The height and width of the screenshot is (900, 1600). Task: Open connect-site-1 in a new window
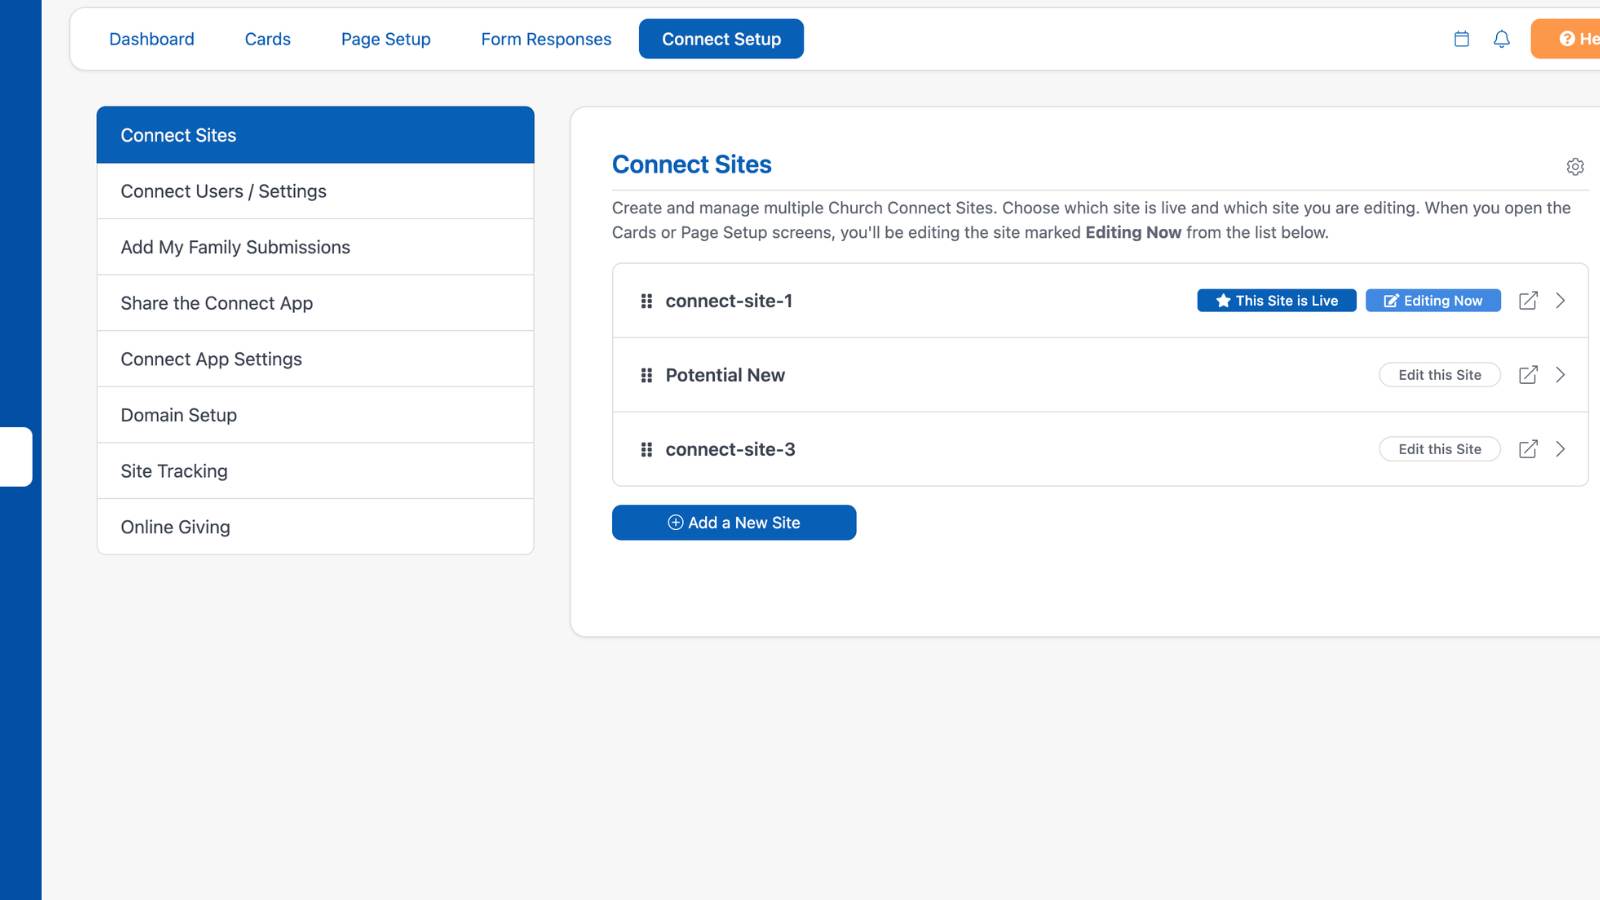pyautogui.click(x=1528, y=301)
